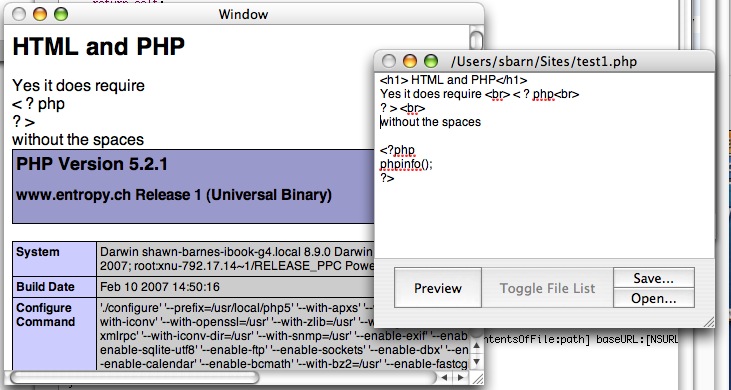
Task: Click the 'phpinfo();' line in editor
Action: click(406, 164)
